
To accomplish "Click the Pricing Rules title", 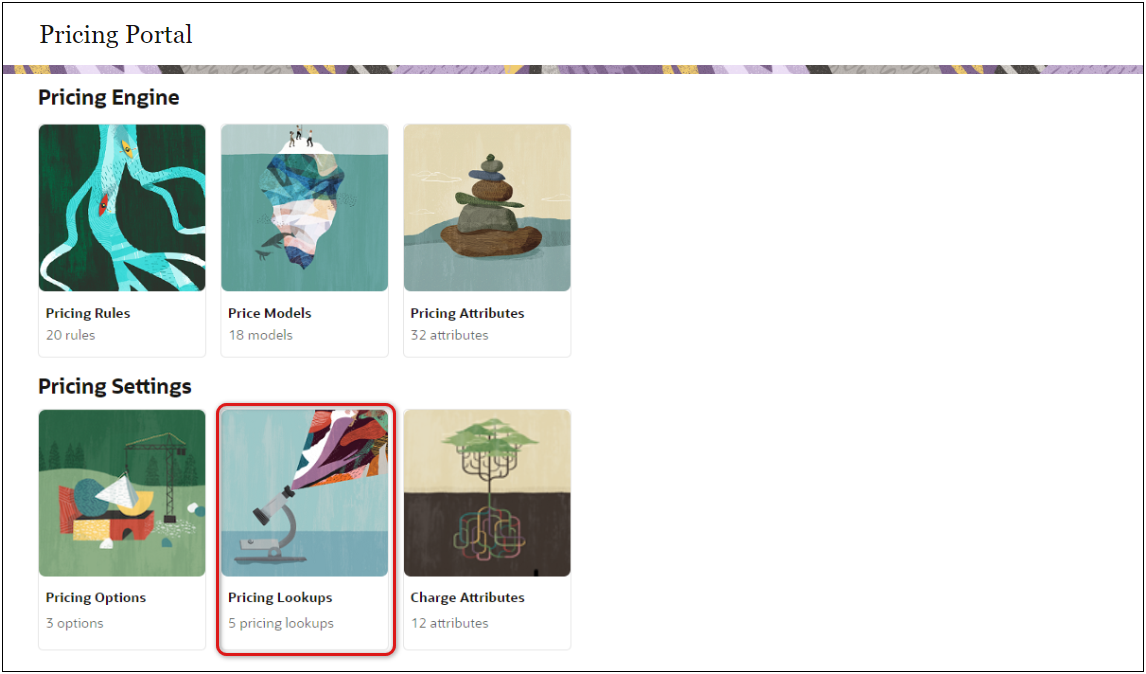I will (88, 313).
